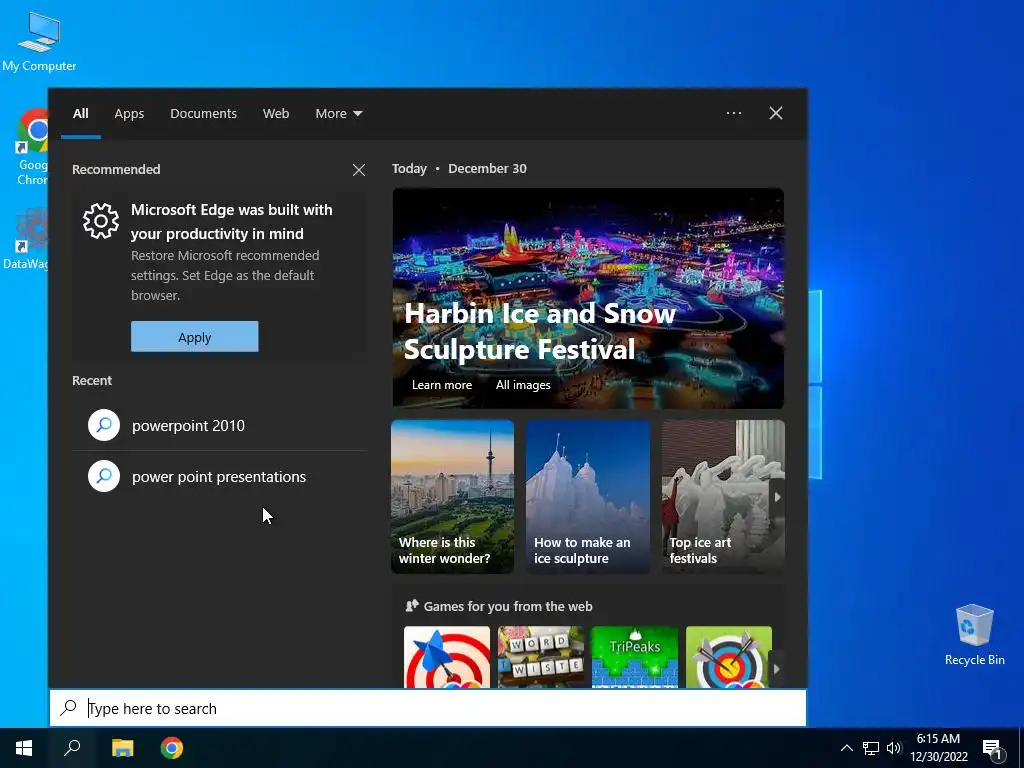Click magnifier icon beside power point presentations
The width and height of the screenshot is (1024, 768).
(x=104, y=476)
